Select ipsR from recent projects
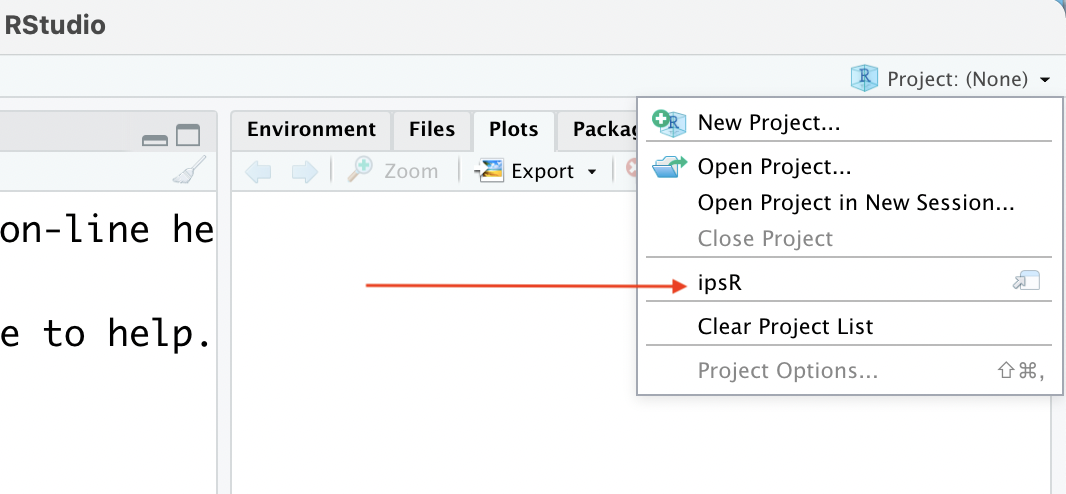The image size is (1066, 494). (720, 283)
